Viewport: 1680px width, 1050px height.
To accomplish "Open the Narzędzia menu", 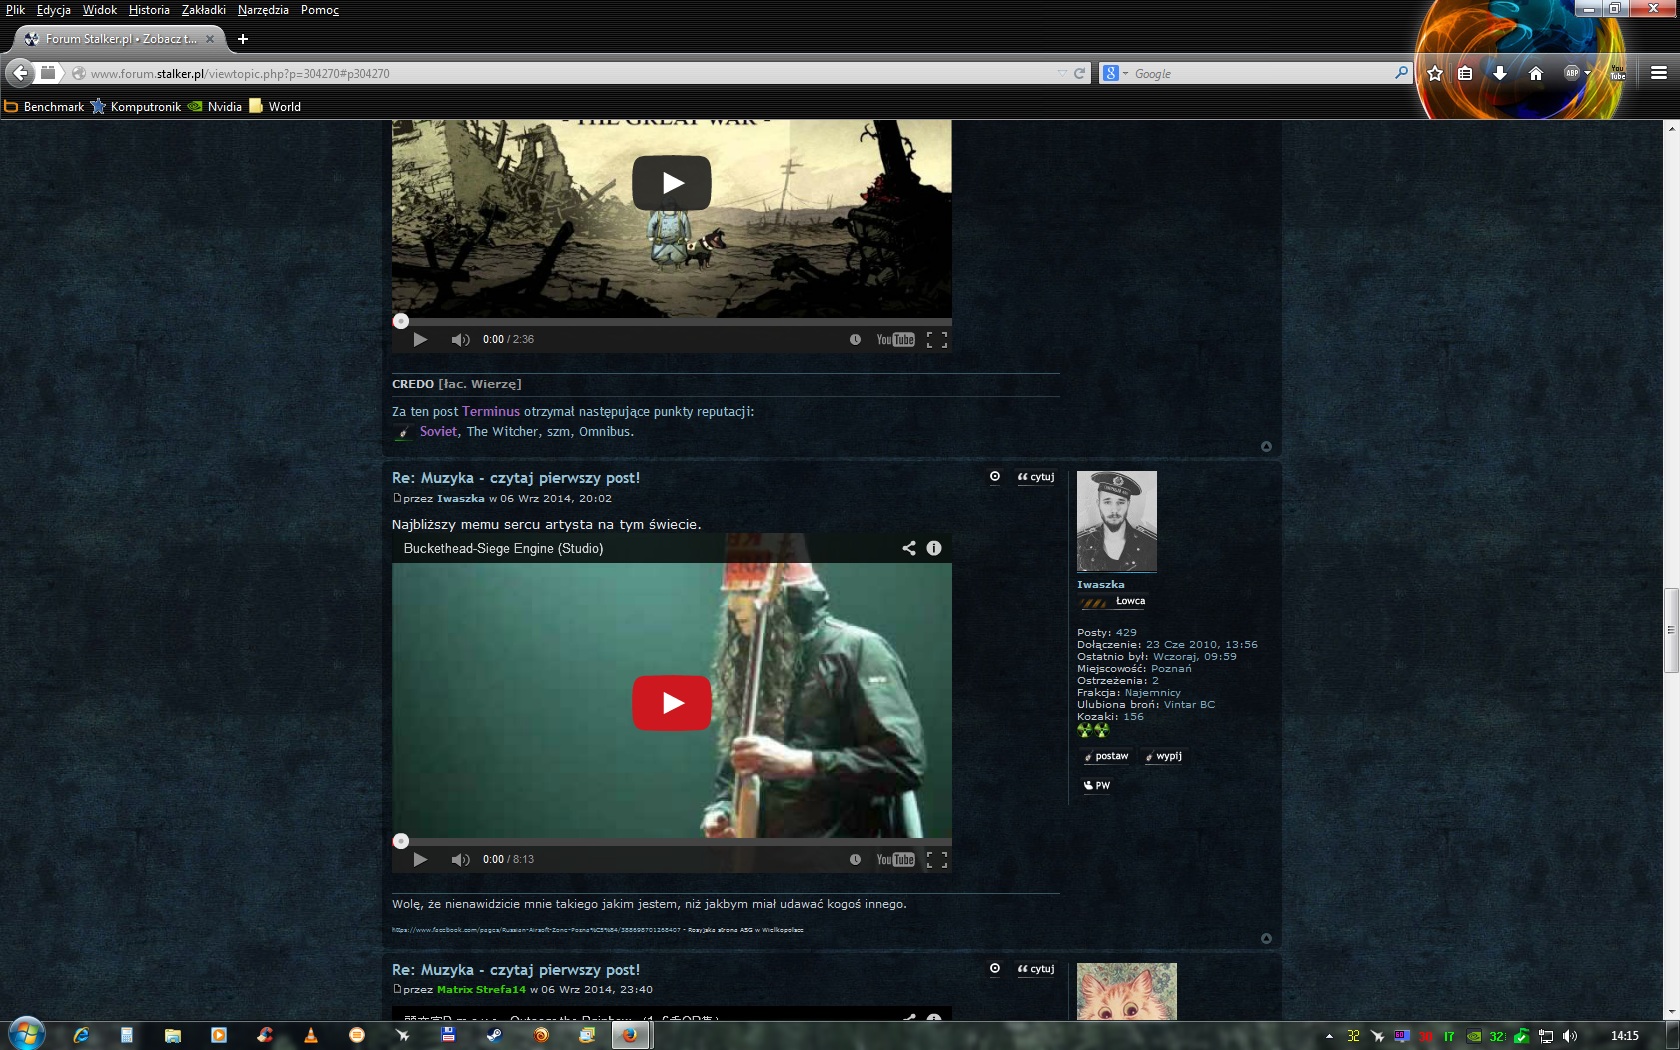I will 263,10.
